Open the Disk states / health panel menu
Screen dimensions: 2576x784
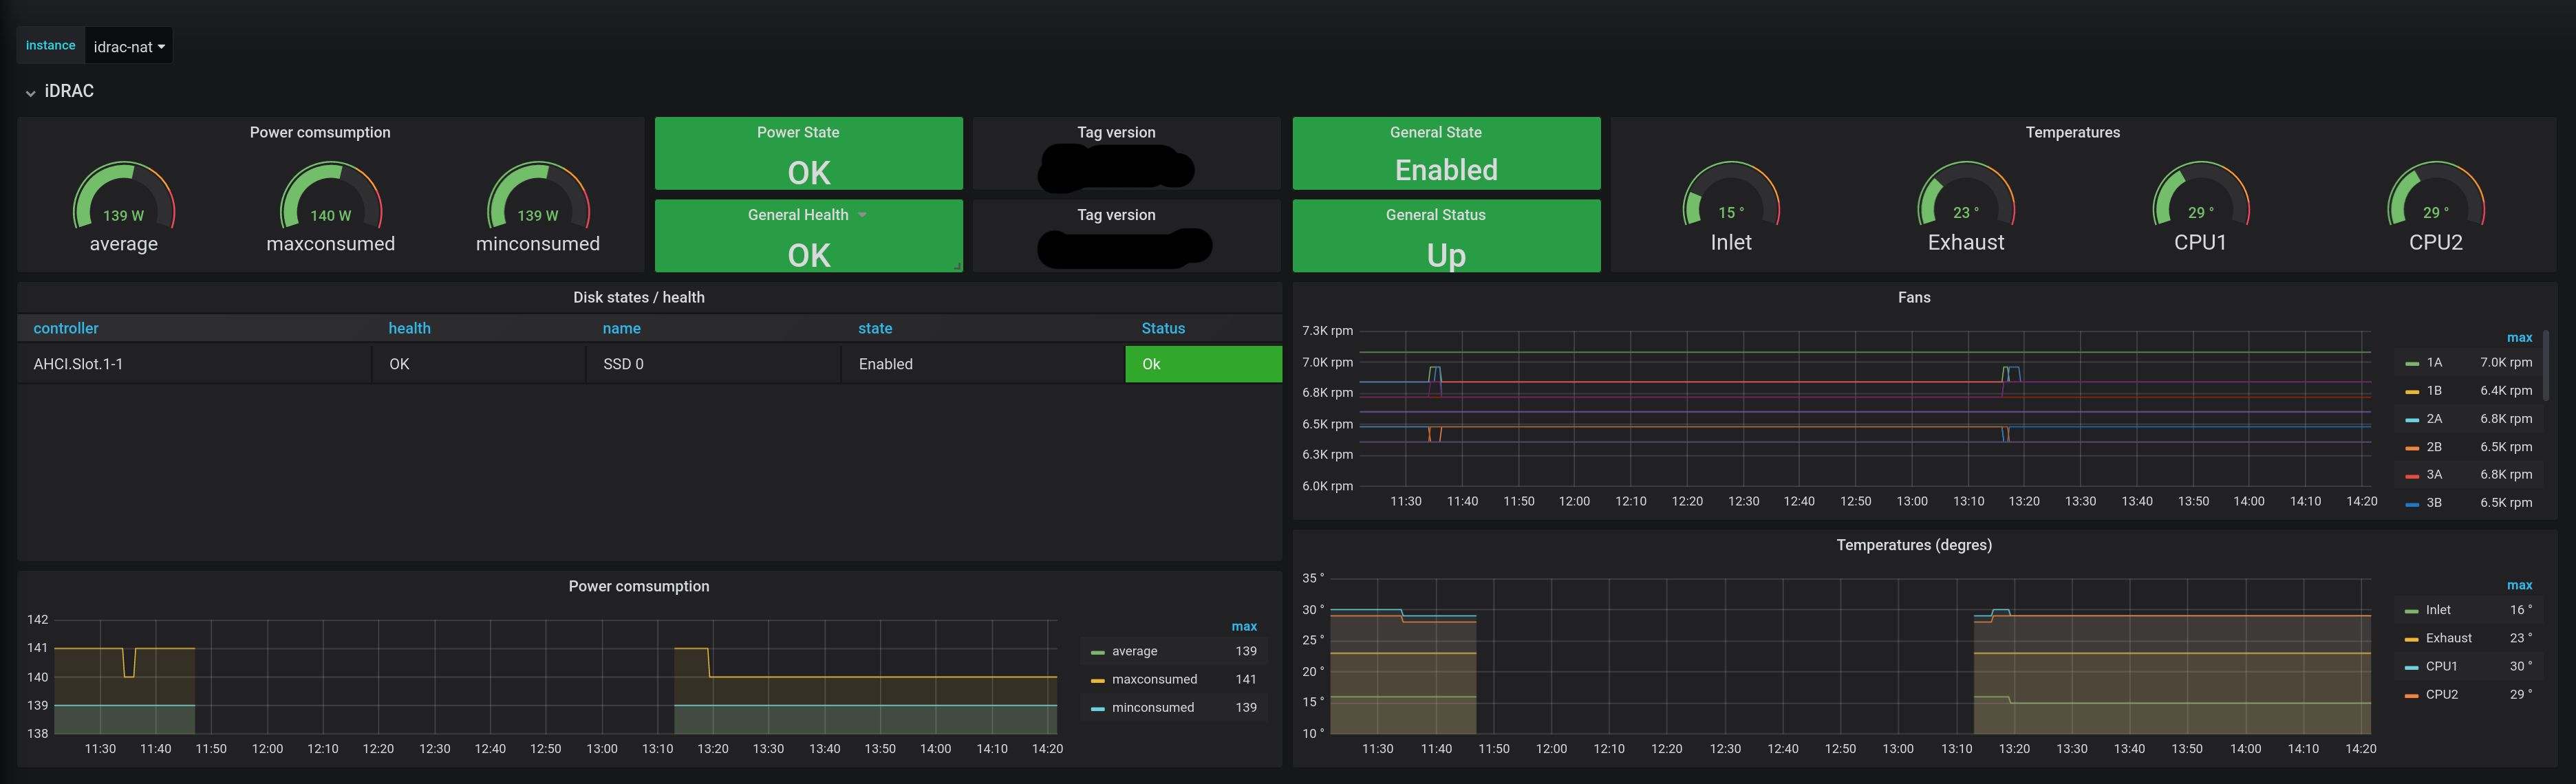pyautogui.click(x=638, y=297)
